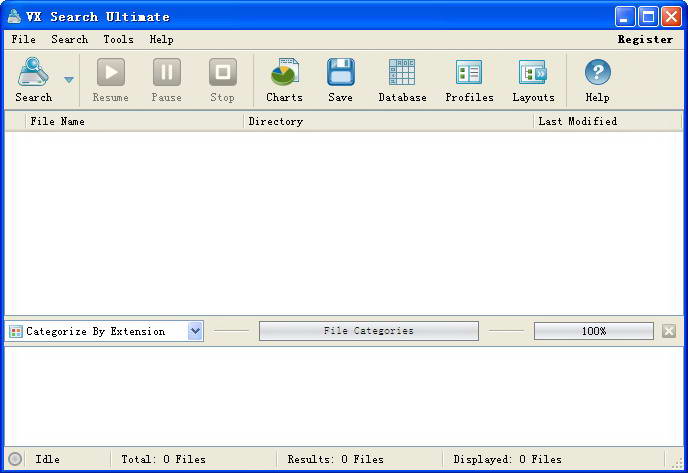This screenshot has width=688, height=473.
Task: Click the Idle status text
Action: click(x=47, y=459)
